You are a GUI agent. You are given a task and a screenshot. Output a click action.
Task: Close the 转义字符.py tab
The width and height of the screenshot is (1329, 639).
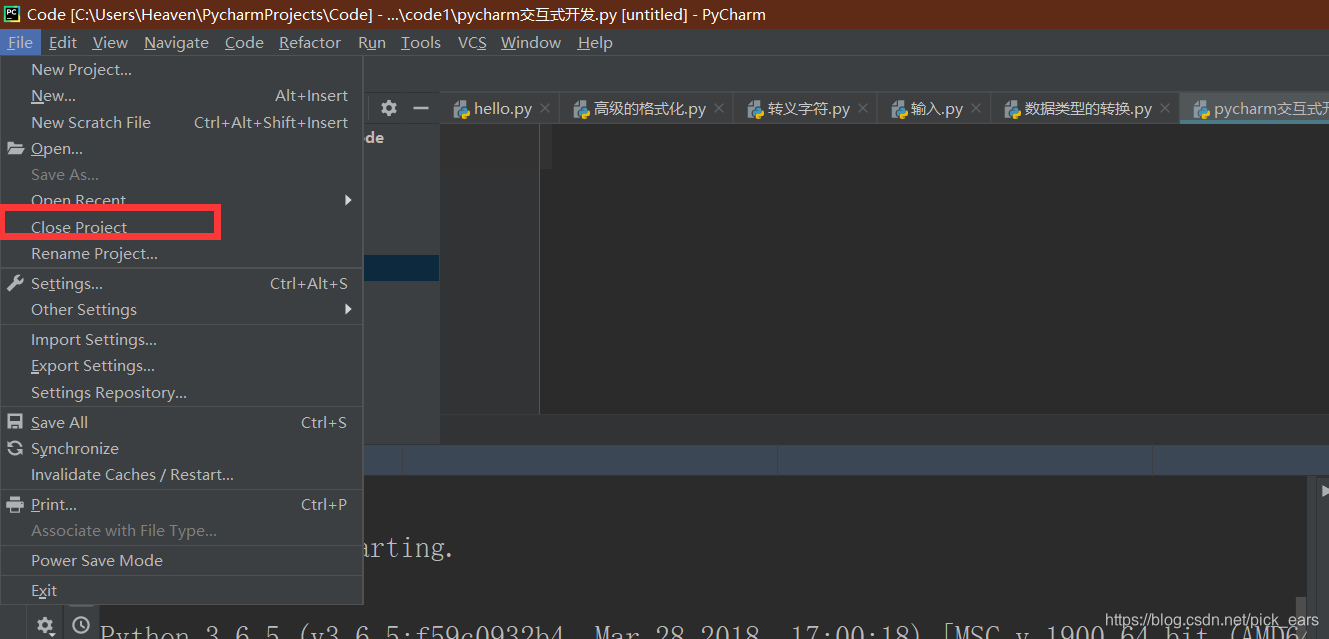point(863,109)
